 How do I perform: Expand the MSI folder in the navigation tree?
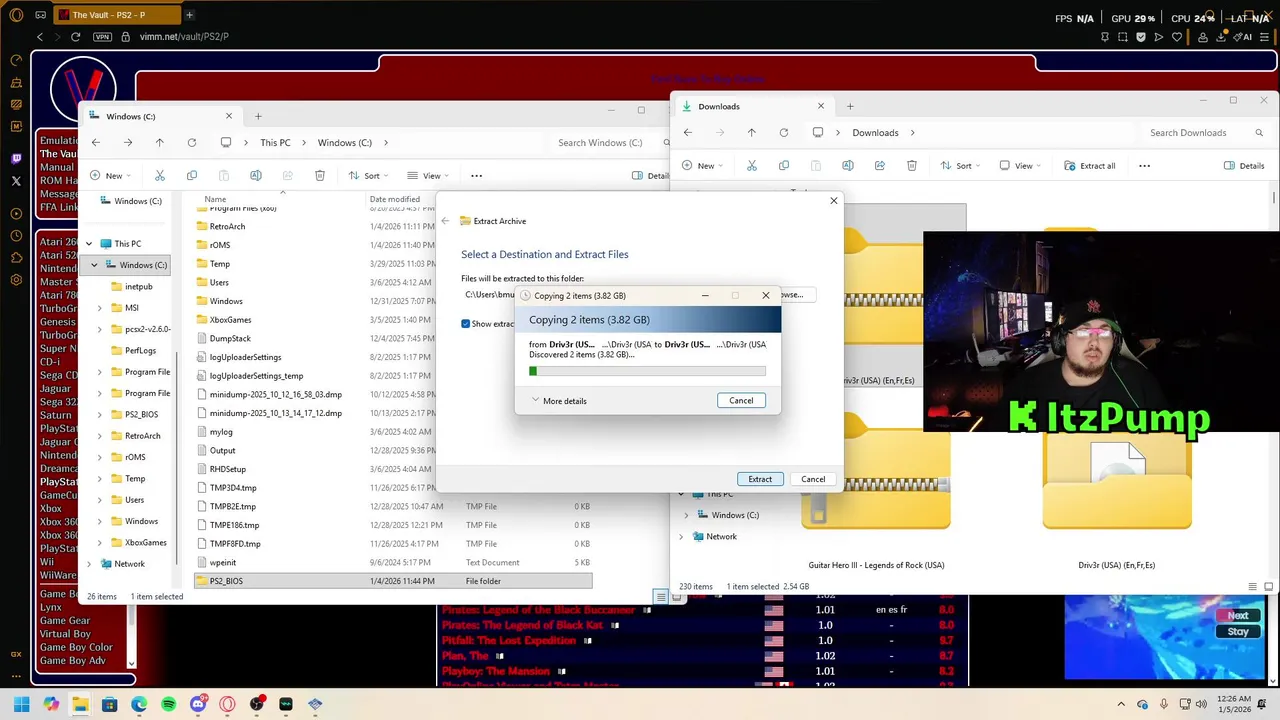100,308
